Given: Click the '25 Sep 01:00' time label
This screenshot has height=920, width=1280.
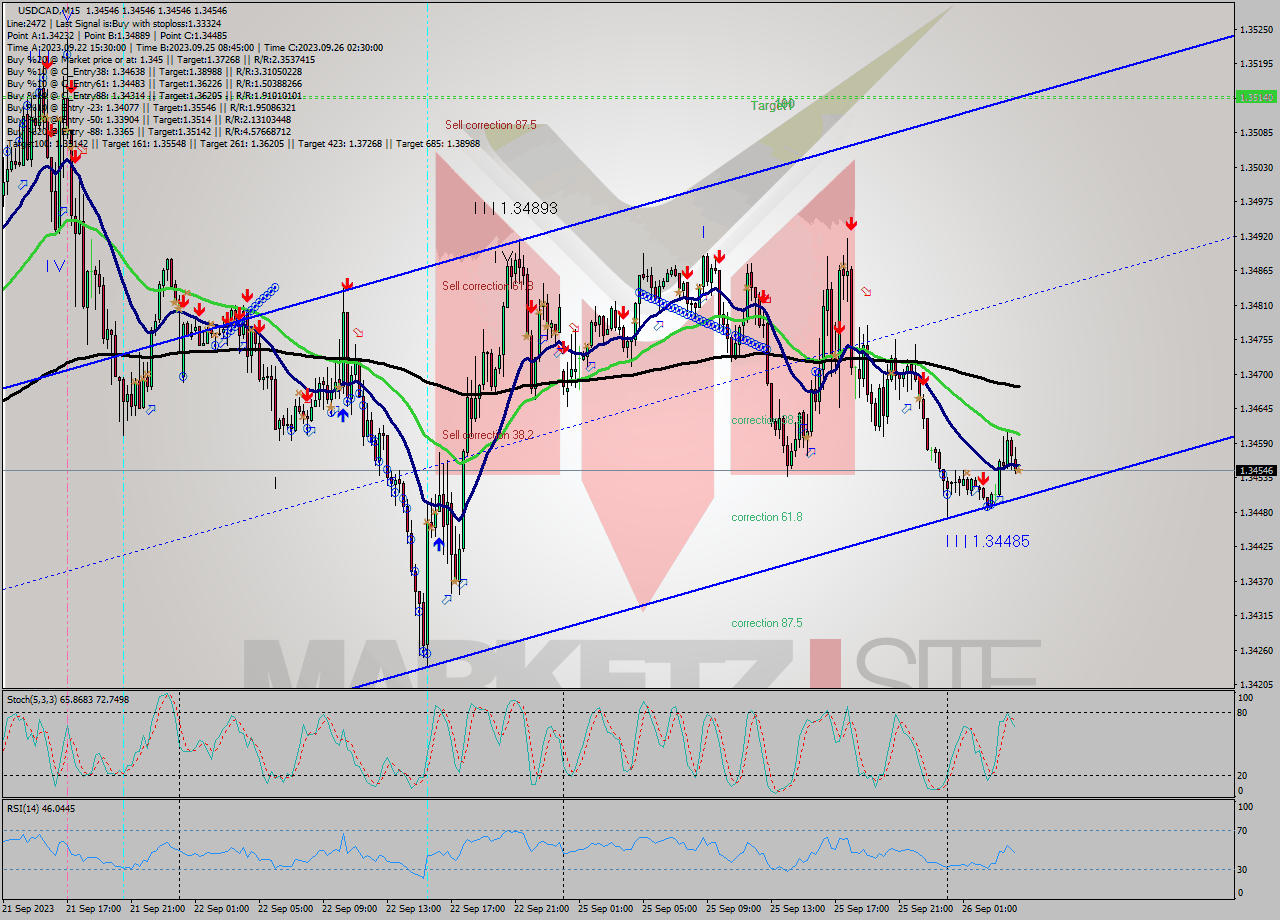Looking at the screenshot, I should [606, 909].
